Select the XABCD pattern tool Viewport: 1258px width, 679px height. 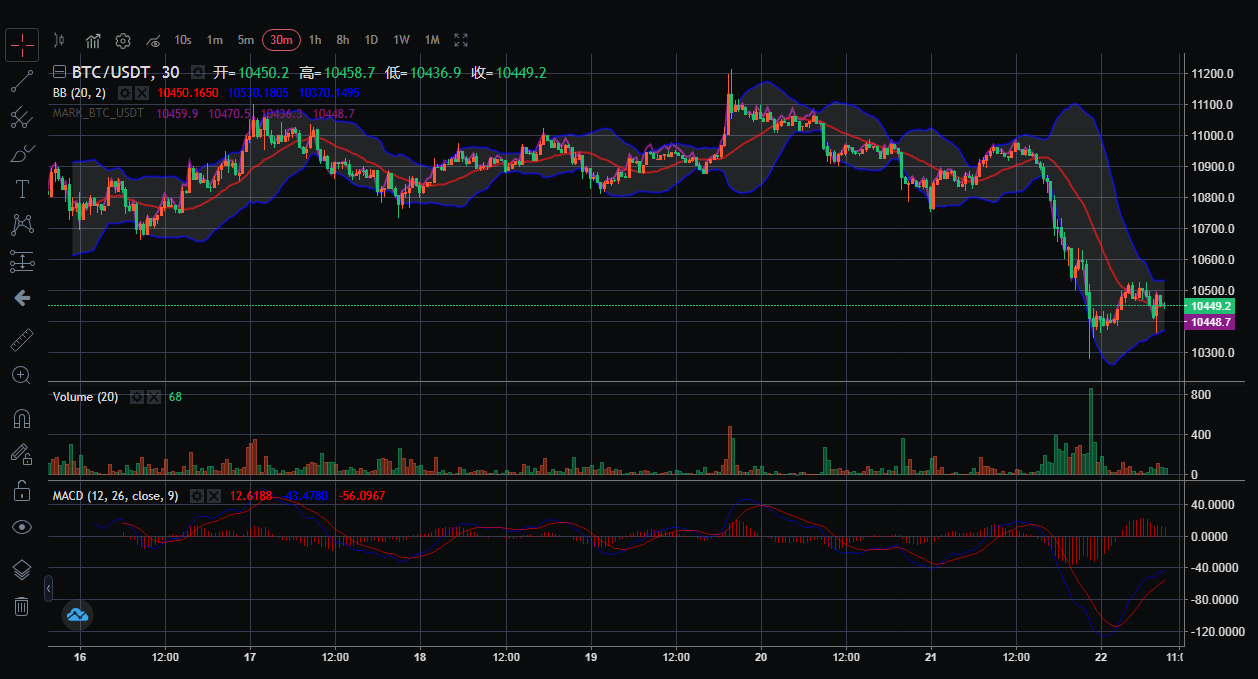pos(21,225)
